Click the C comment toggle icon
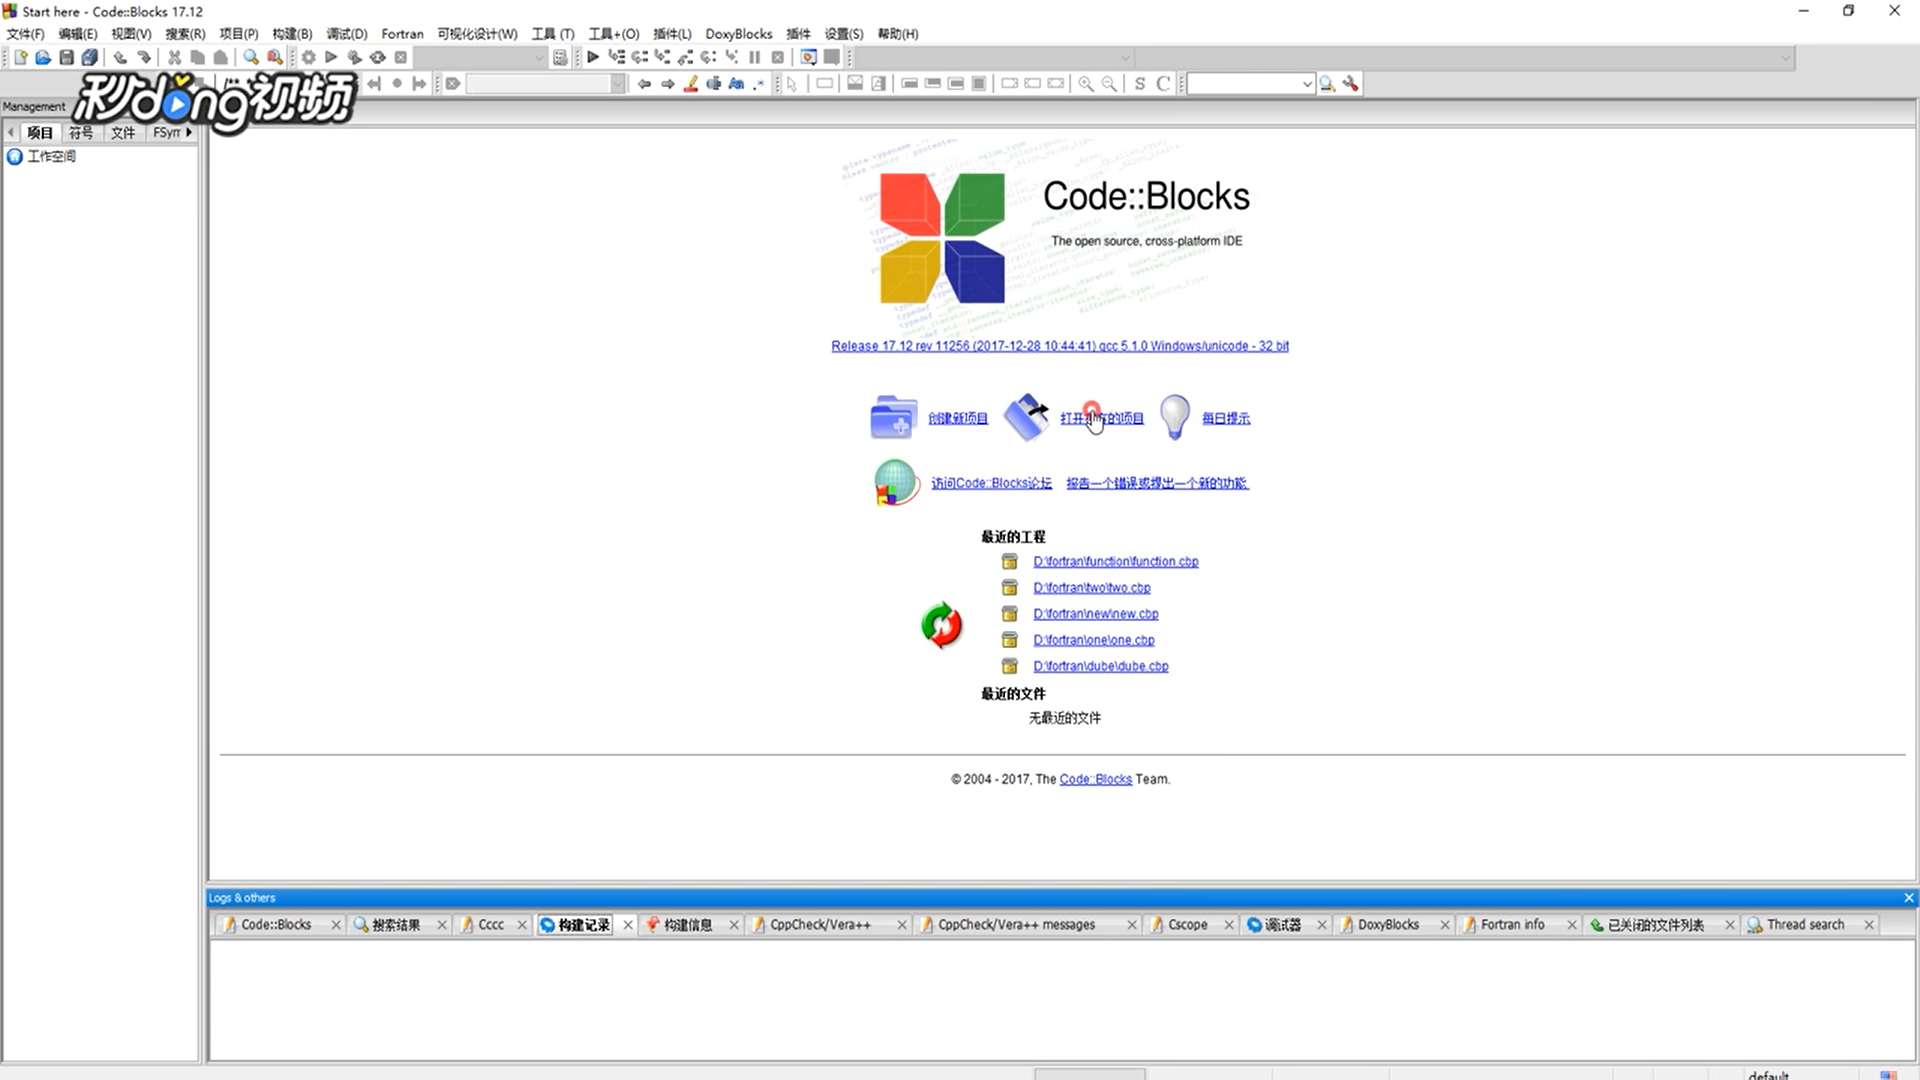The image size is (1920, 1080). pos(1163,84)
